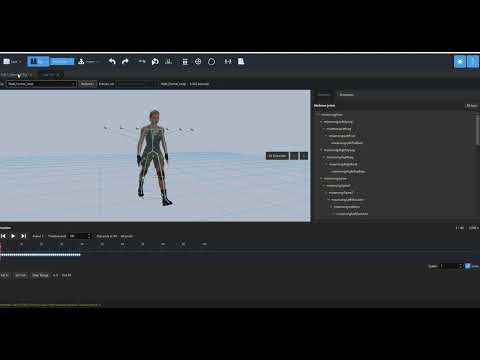Click the circular reset arrow toolbar icon
The width and height of the screenshot is (480, 360).
pyautogui.click(x=155, y=62)
